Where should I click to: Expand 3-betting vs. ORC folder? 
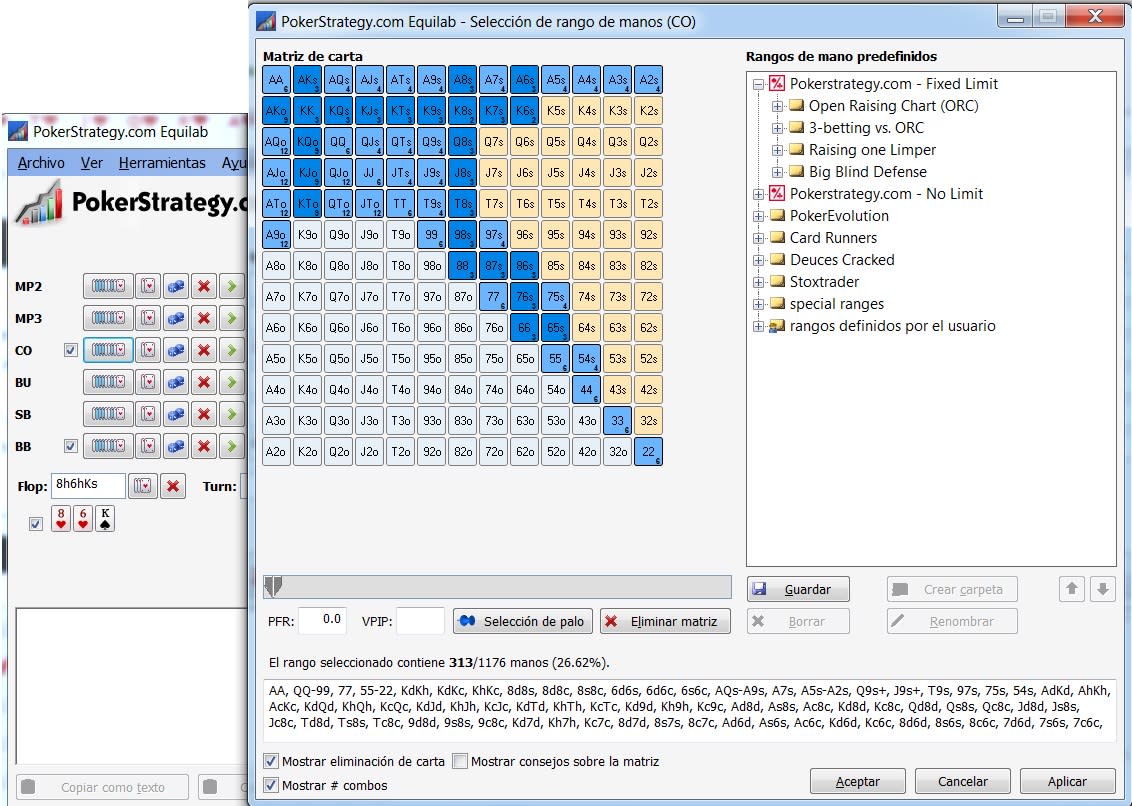tap(778, 129)
